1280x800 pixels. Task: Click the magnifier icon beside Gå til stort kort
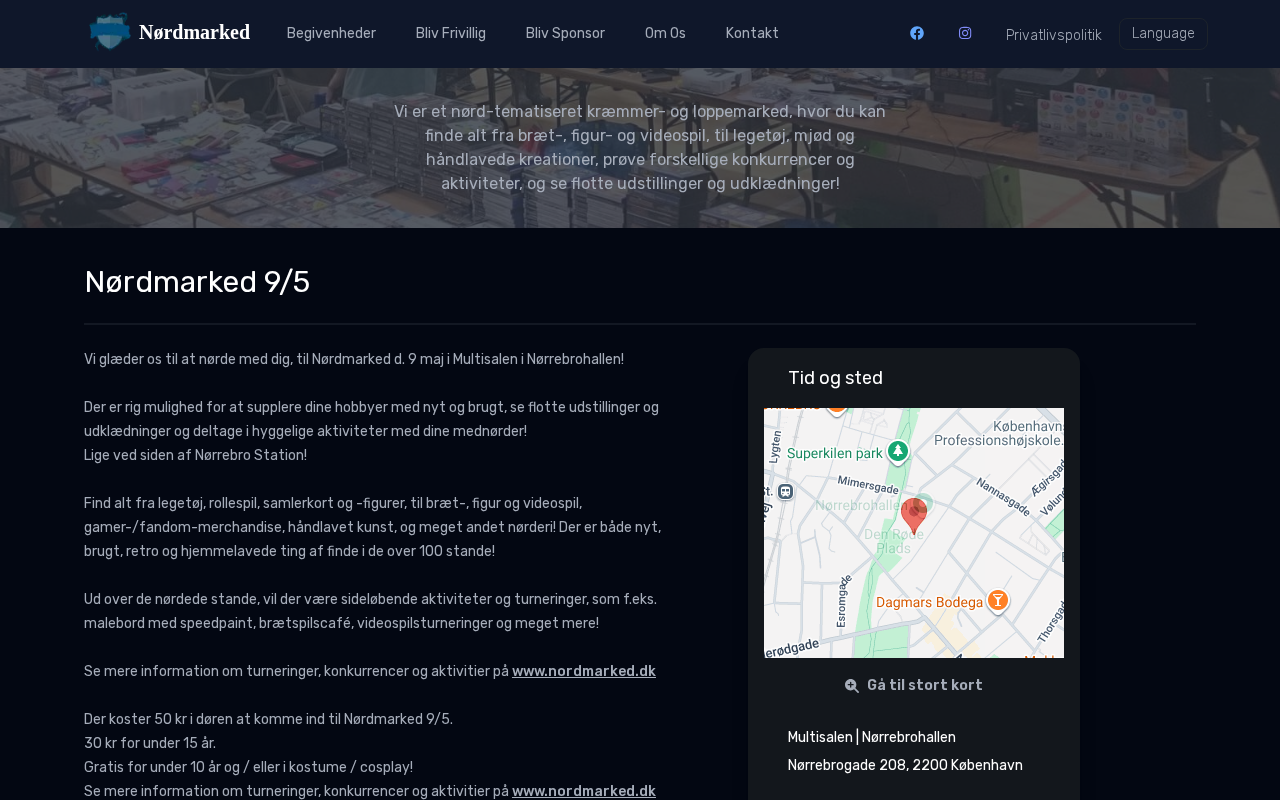[852, 686]
